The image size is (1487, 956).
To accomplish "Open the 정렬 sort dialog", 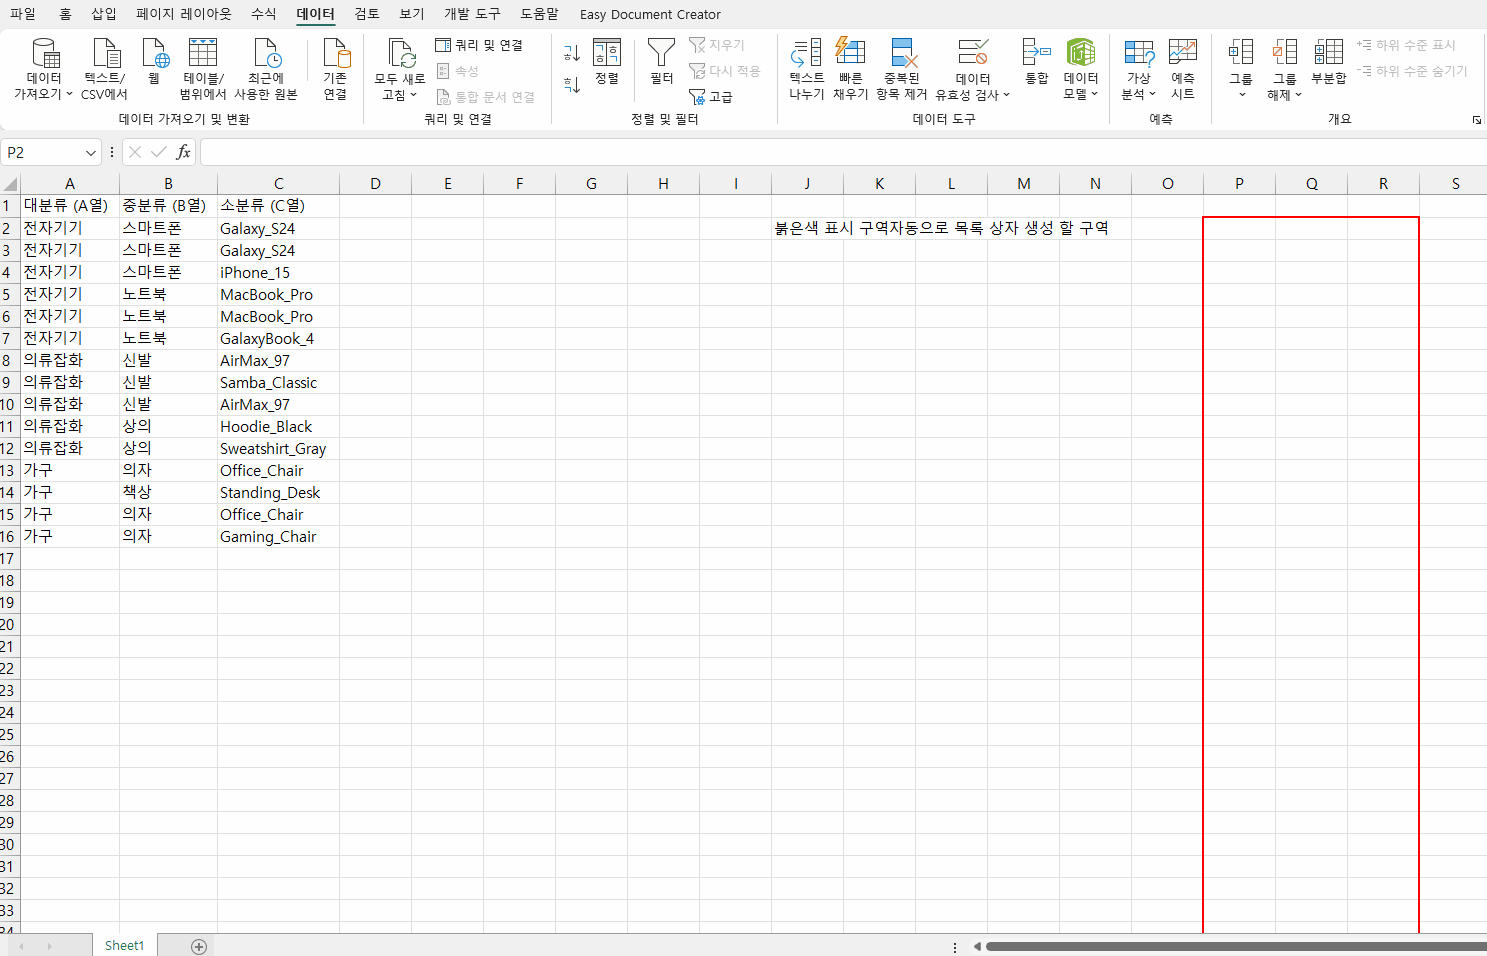I will [x=607, y=61].
